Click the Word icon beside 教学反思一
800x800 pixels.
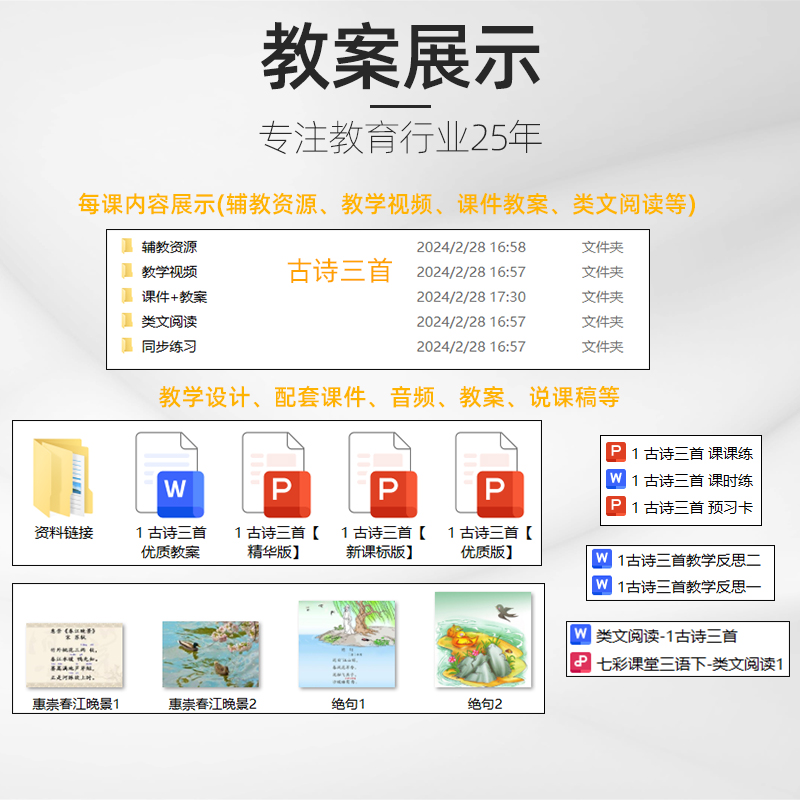click(602, 585)
